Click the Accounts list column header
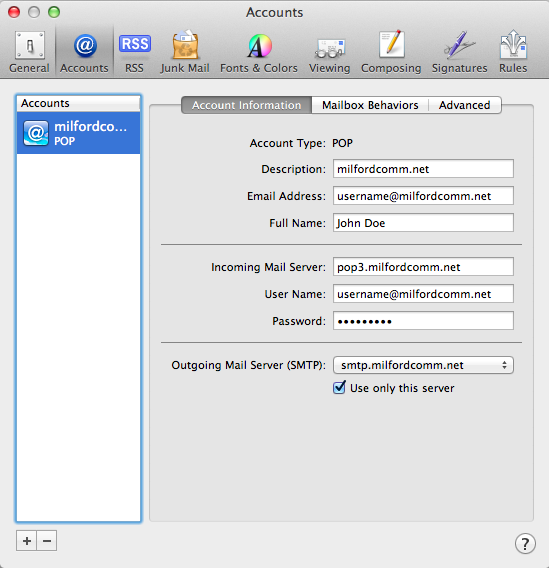This screenshot has height=568, width=549. 78,103
